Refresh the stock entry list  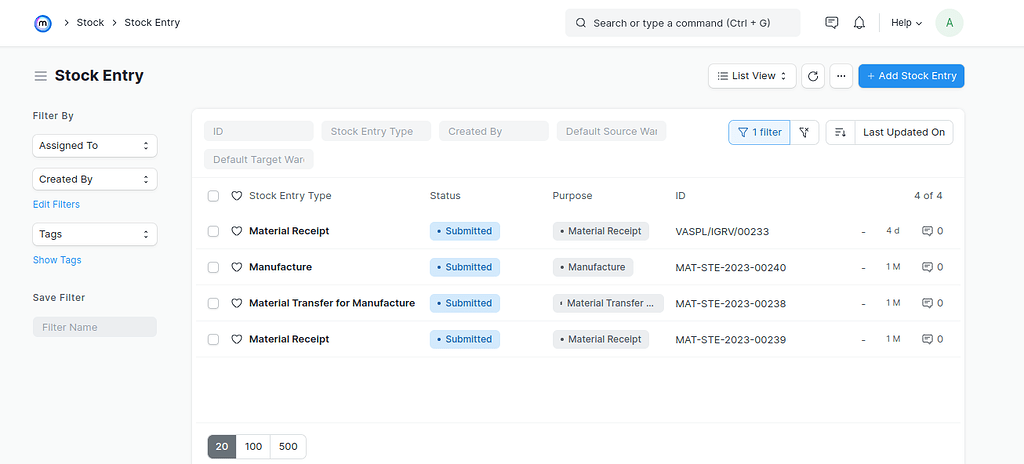[x=813, y=76]
